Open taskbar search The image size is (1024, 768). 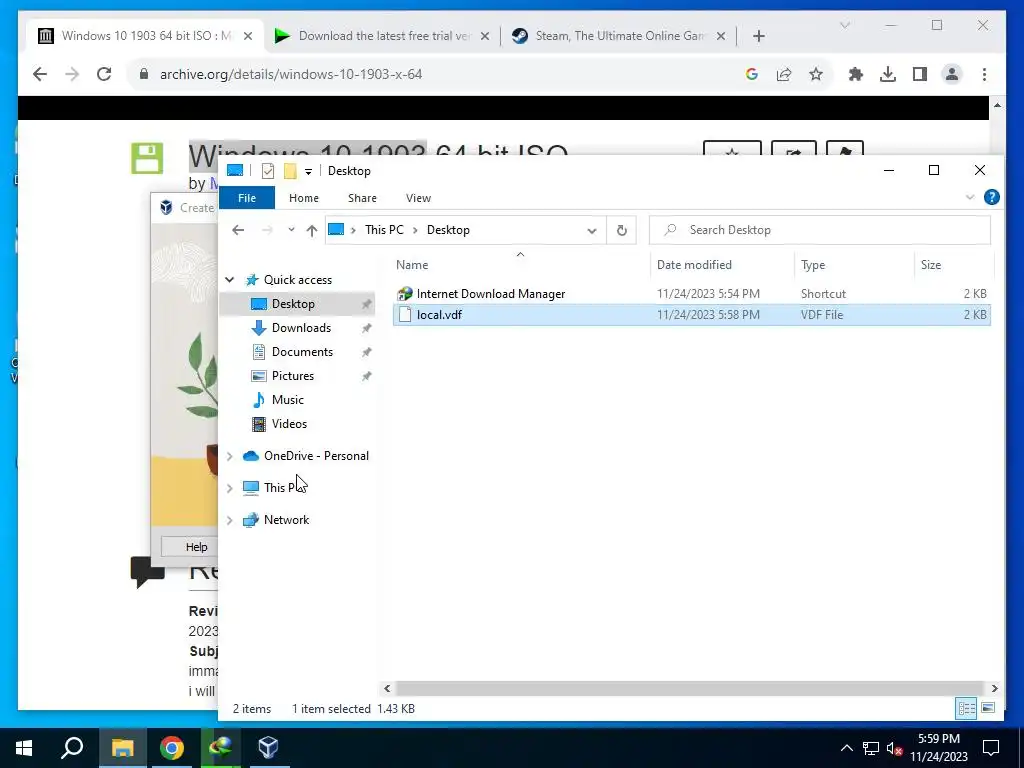point(72,748)
